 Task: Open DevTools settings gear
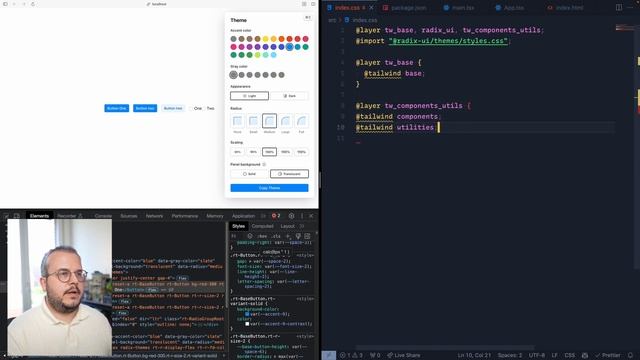(x=291, y=216)
